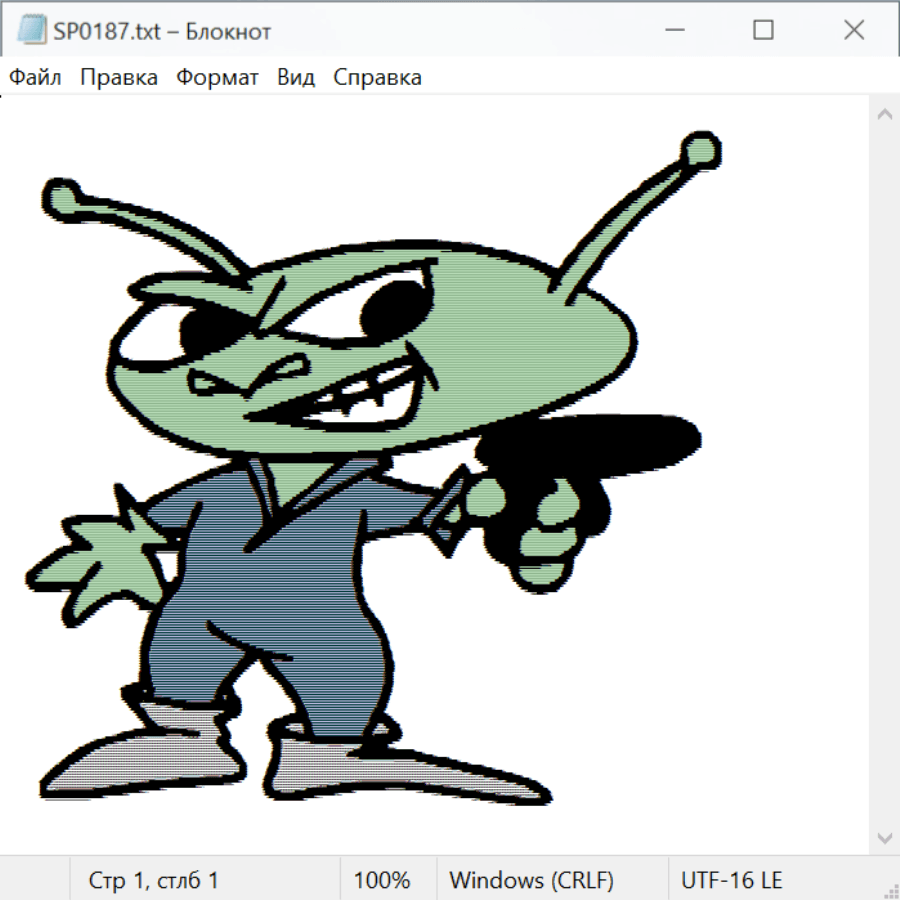Click the UTF-16 LE encoding label

tap(731, 881)
